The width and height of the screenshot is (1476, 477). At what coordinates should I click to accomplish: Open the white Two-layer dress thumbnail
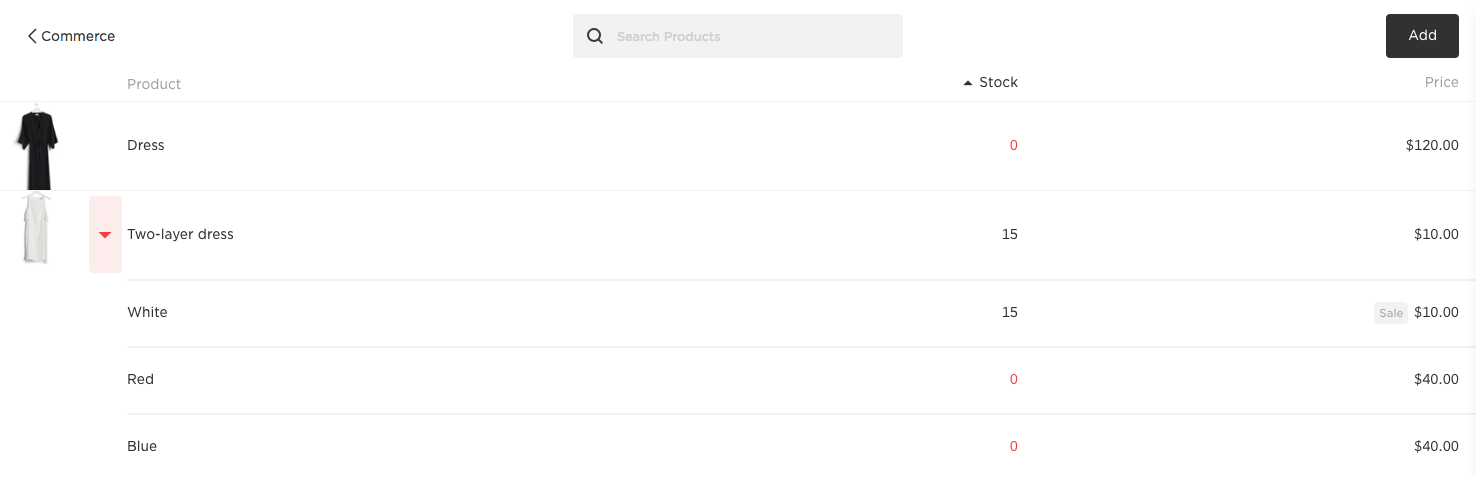36,230
